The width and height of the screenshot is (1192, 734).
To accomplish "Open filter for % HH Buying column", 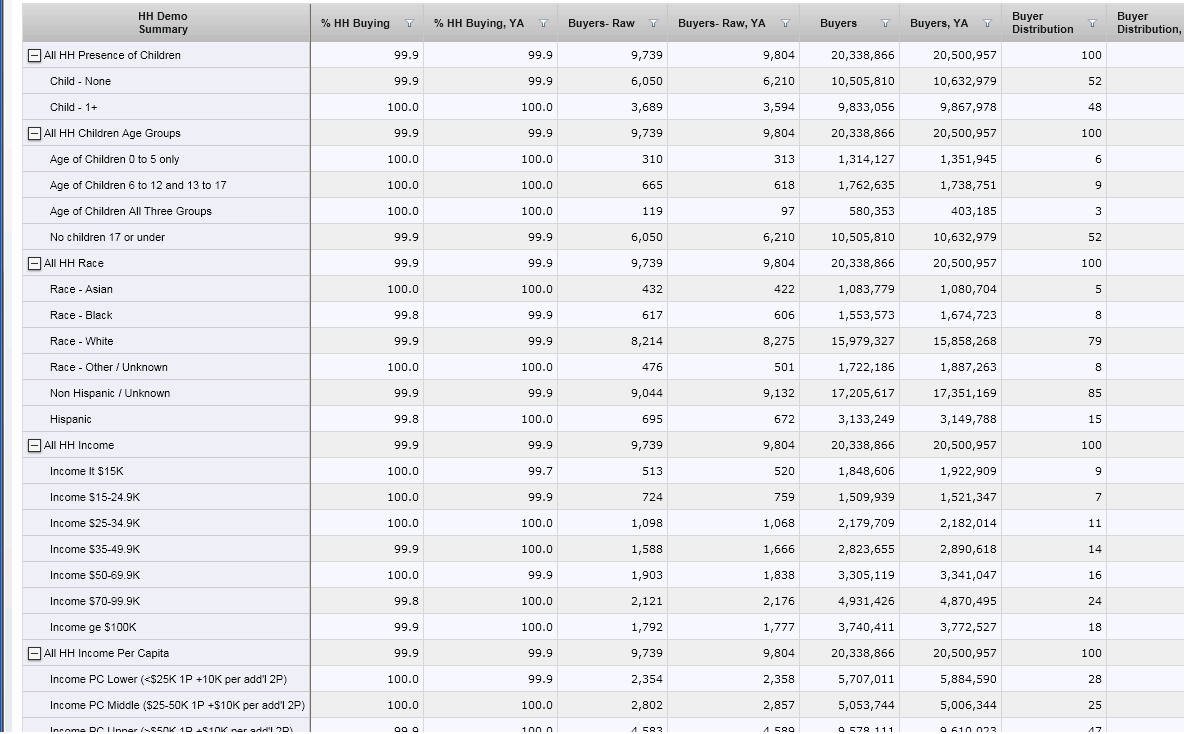I will 409,24.
